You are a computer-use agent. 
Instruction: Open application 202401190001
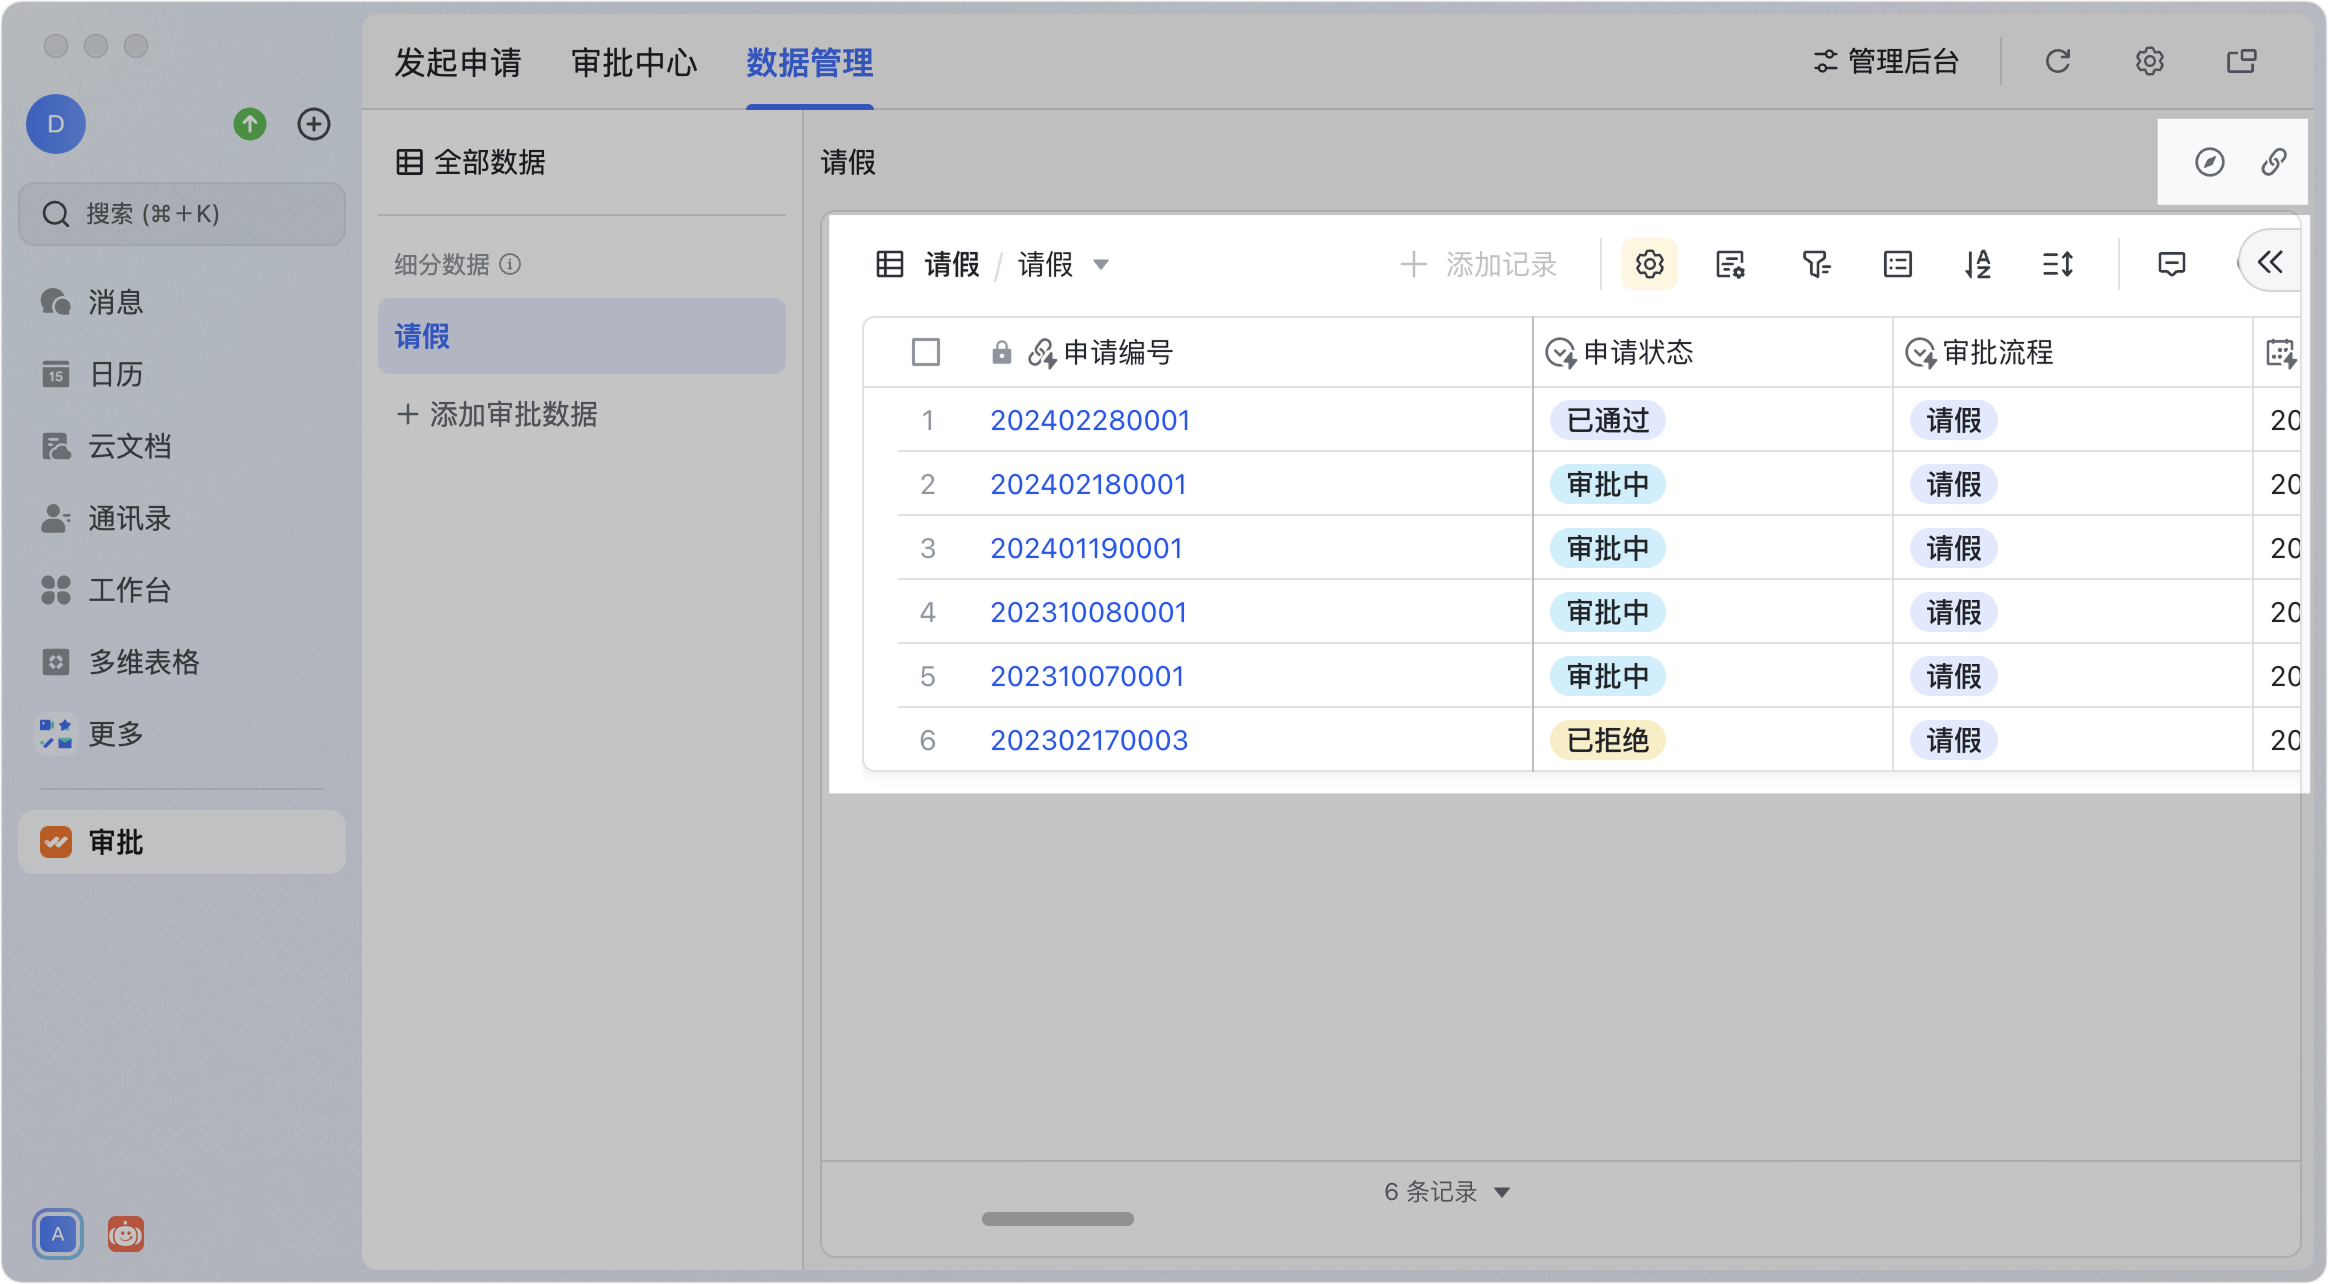[1086, 548]
